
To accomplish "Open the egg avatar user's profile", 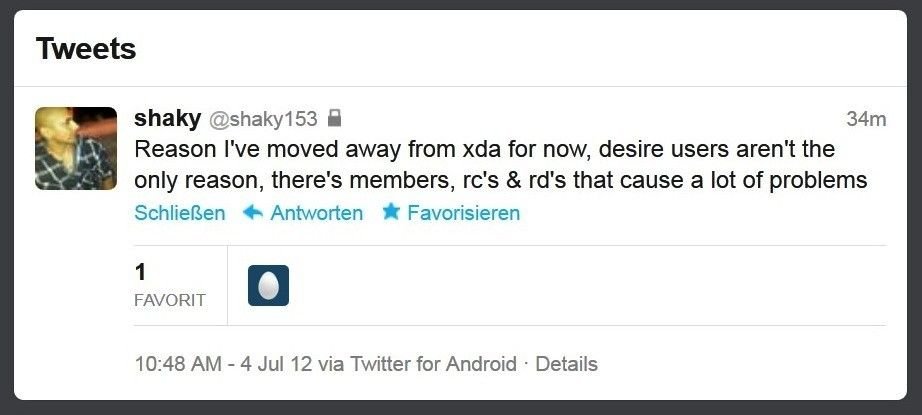I will pos(268,285).
